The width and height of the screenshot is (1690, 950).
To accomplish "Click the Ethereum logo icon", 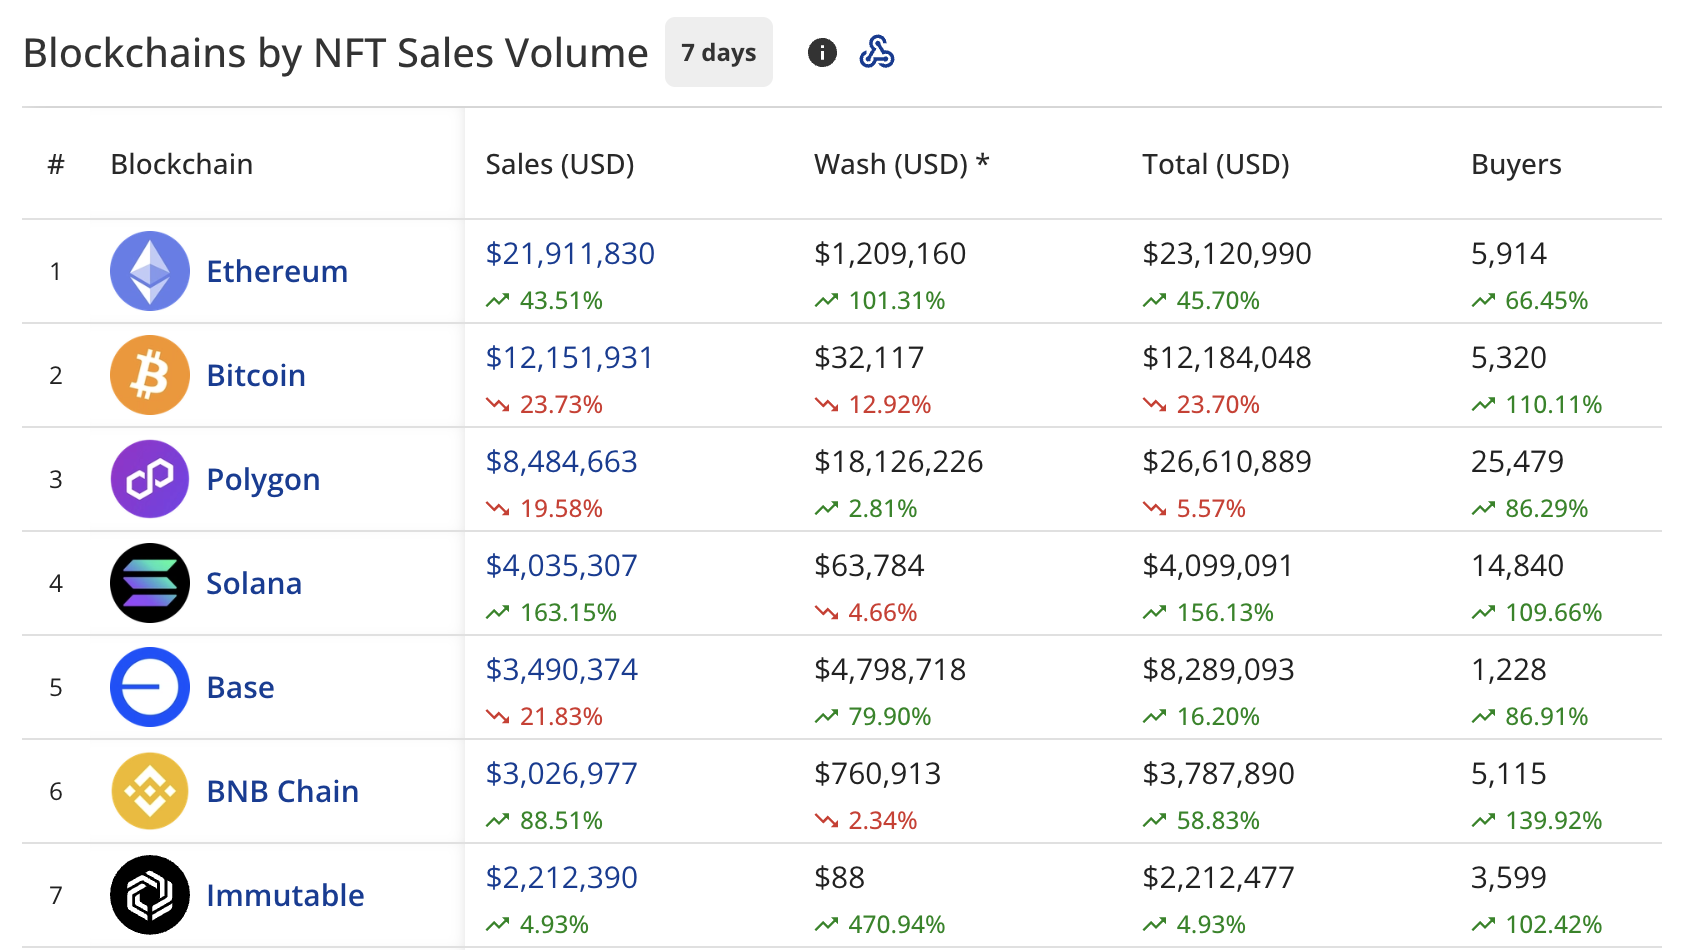I will tap(150, 271).
